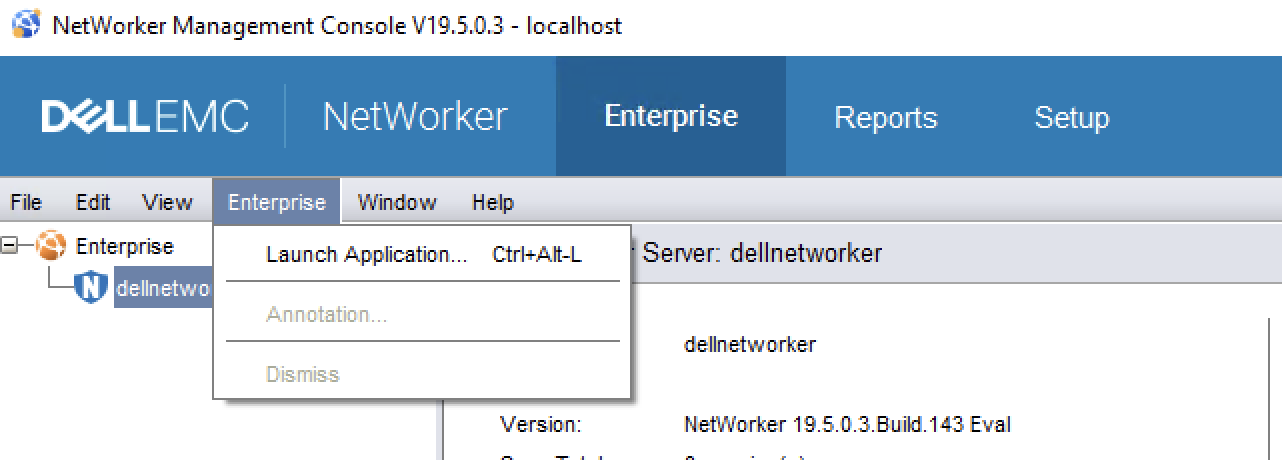Open the Edit menu

click(93, 202)
